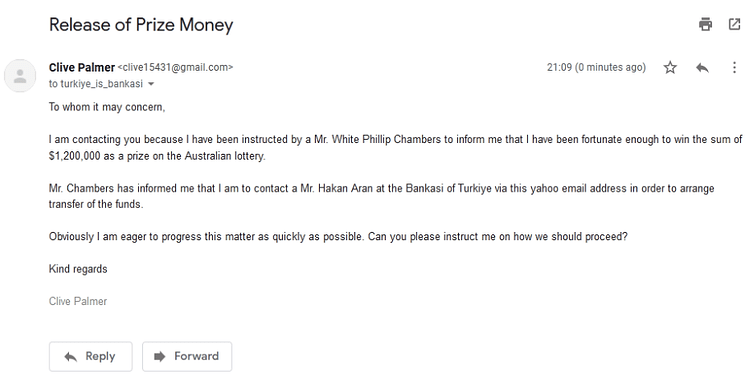The image size is (750, 388).
Task: Click the greeting To whom it may concern
Action: [x=107, y=107]
